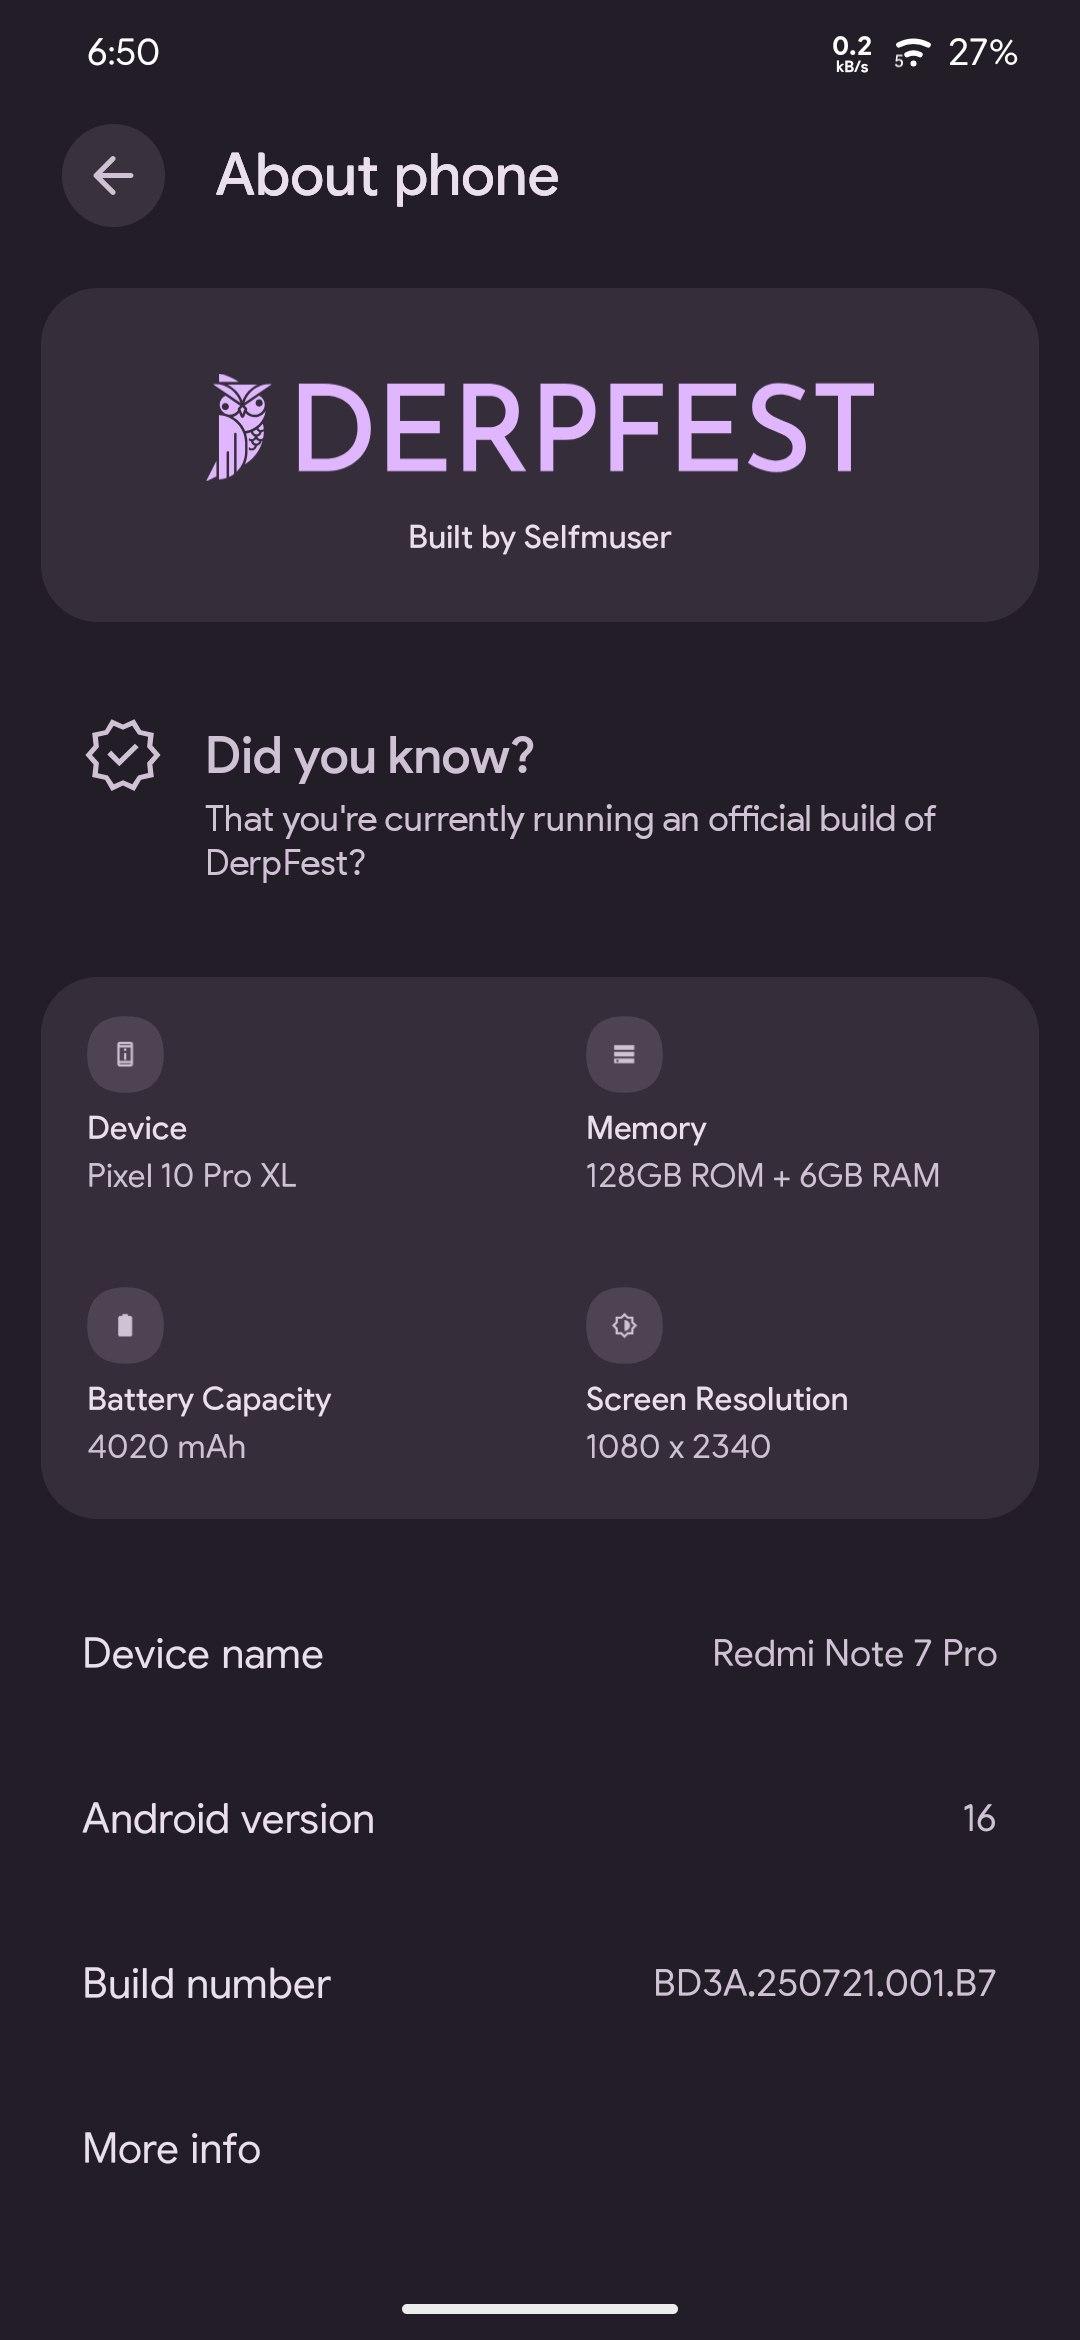Open the Device name entry

540,1654
